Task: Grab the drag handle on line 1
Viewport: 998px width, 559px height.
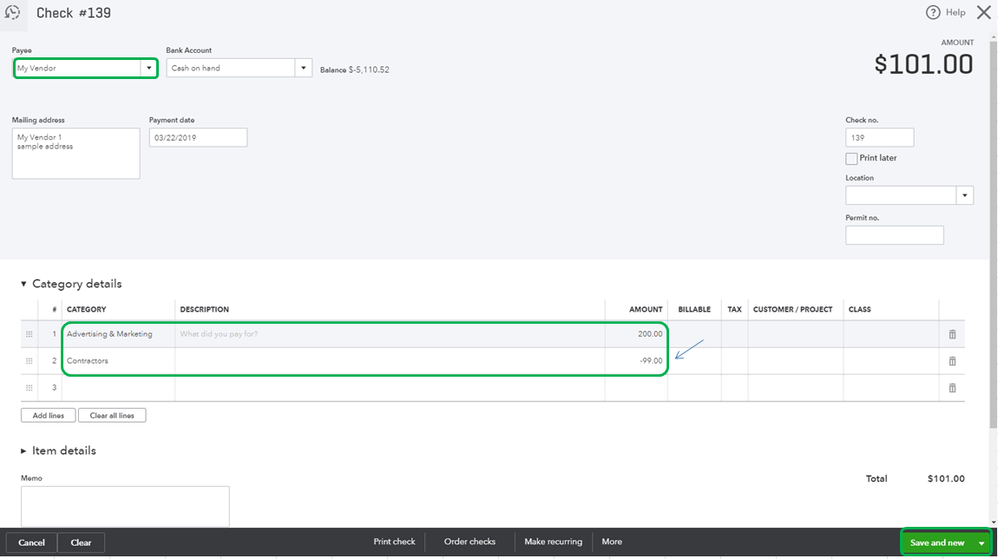Action: (x=29, y=334)
